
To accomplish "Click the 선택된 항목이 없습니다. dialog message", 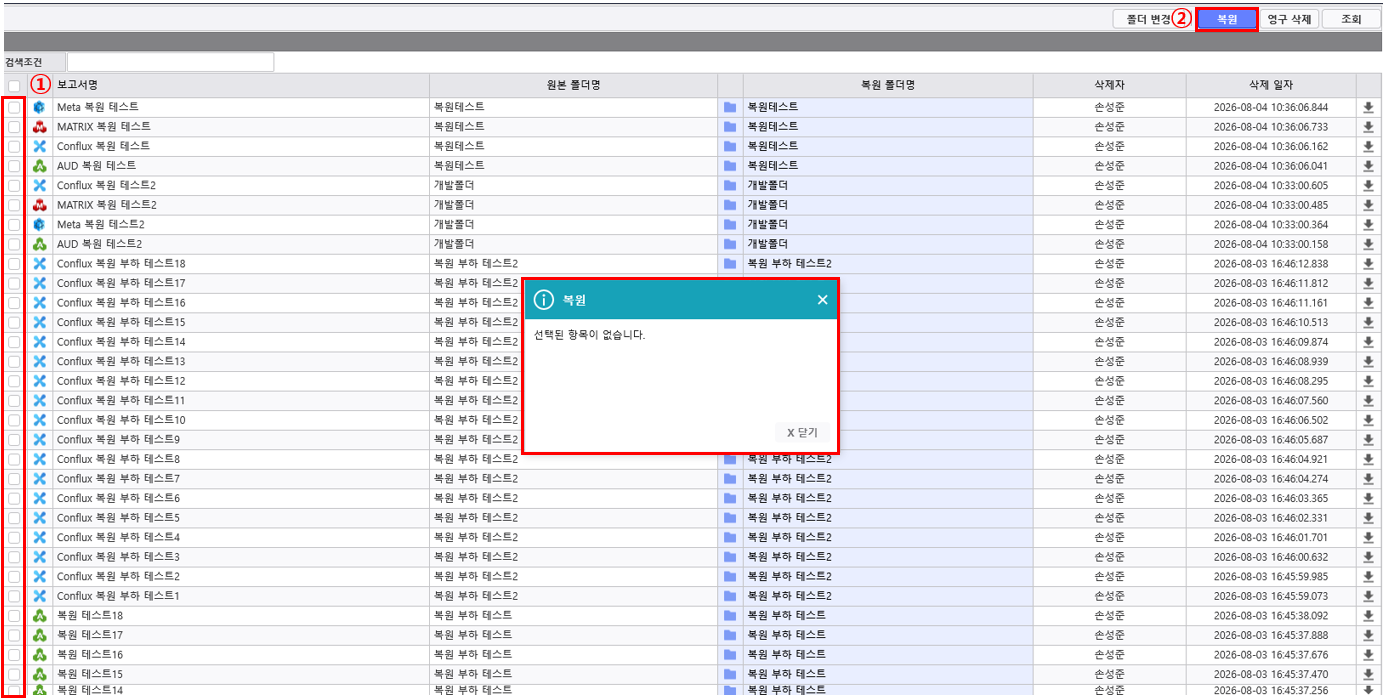I will coord(591,335).
